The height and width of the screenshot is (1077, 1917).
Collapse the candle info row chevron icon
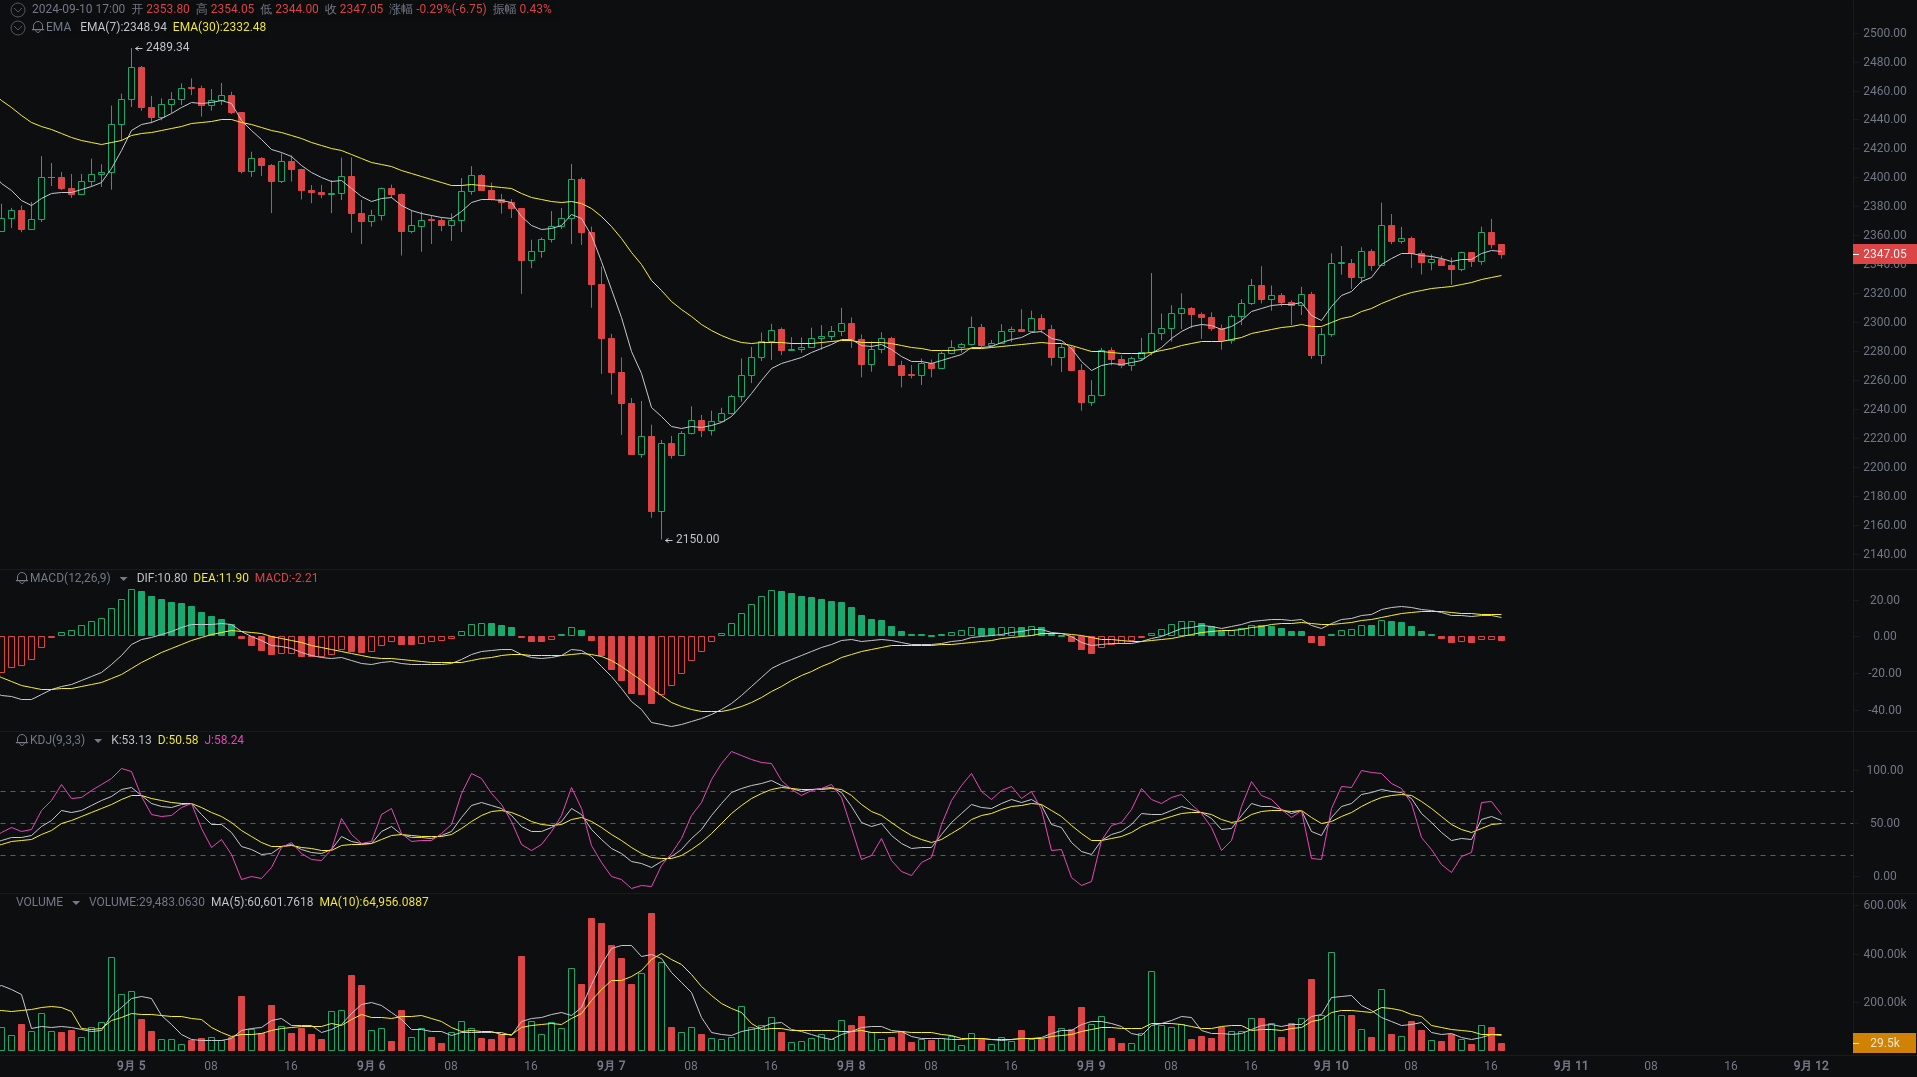(18, 9)
